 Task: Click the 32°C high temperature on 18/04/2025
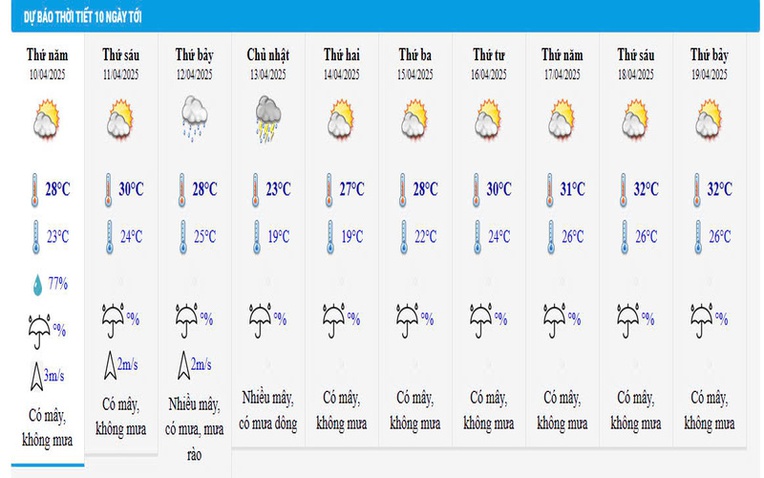tap(646, 189)
